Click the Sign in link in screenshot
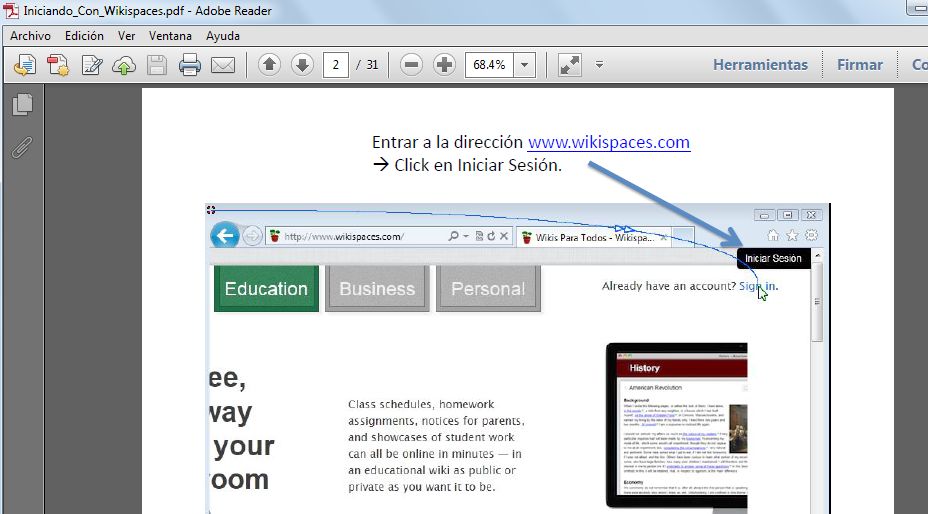The height and width of the screenshot is (514, 928). (759, 286)
